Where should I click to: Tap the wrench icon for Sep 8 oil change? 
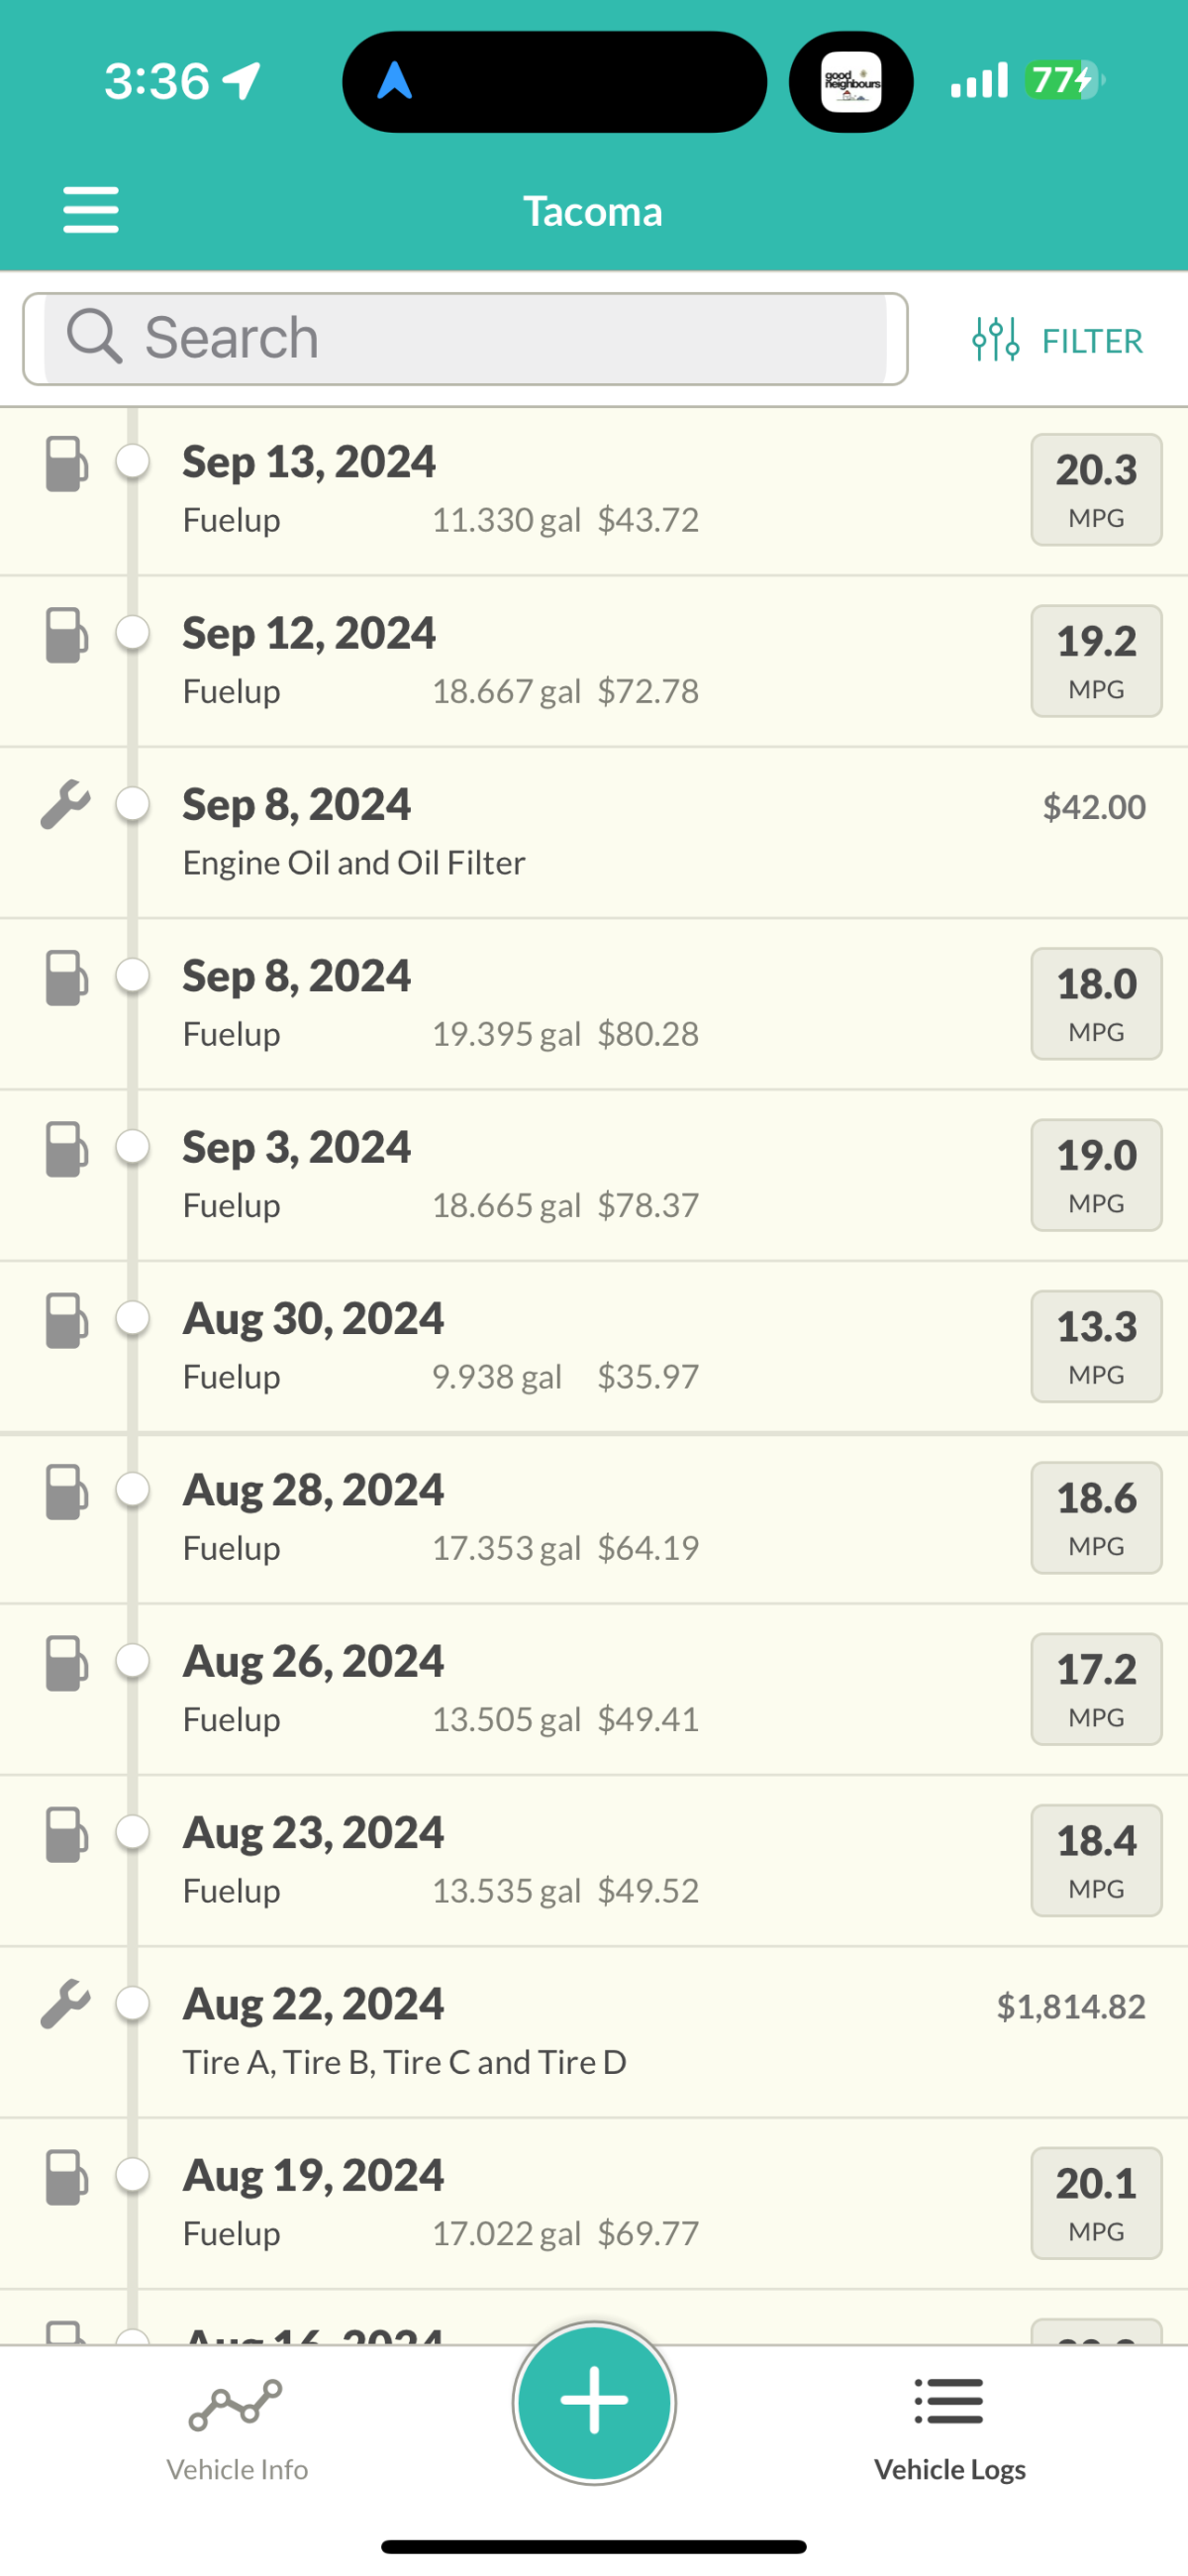coord(66,805)
